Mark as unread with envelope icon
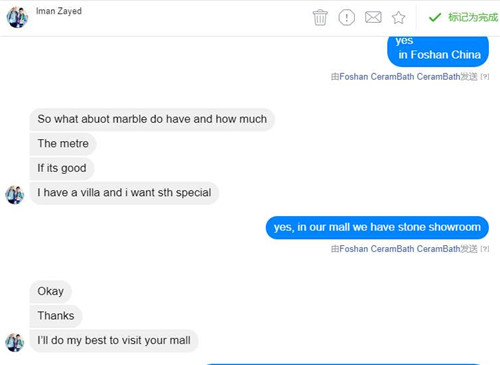This screenshot has width=500, height=365. pos(373,17)
